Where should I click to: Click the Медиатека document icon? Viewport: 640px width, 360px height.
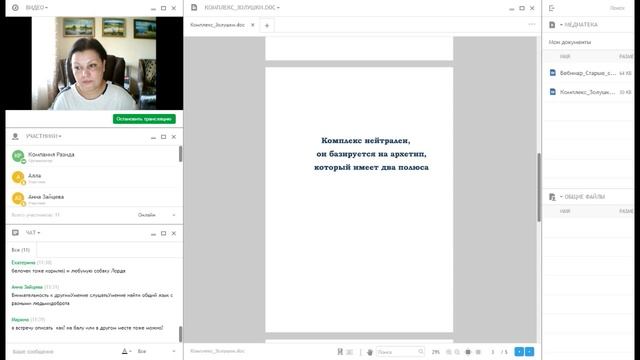[552, 25]
